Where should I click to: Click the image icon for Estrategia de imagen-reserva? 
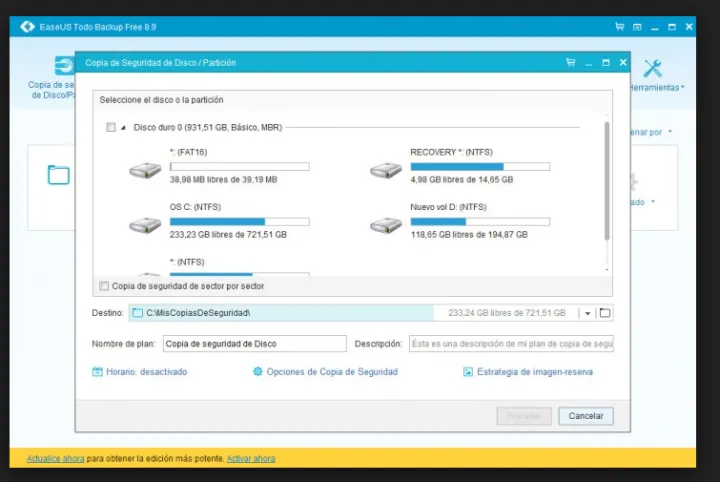[467, 372]
